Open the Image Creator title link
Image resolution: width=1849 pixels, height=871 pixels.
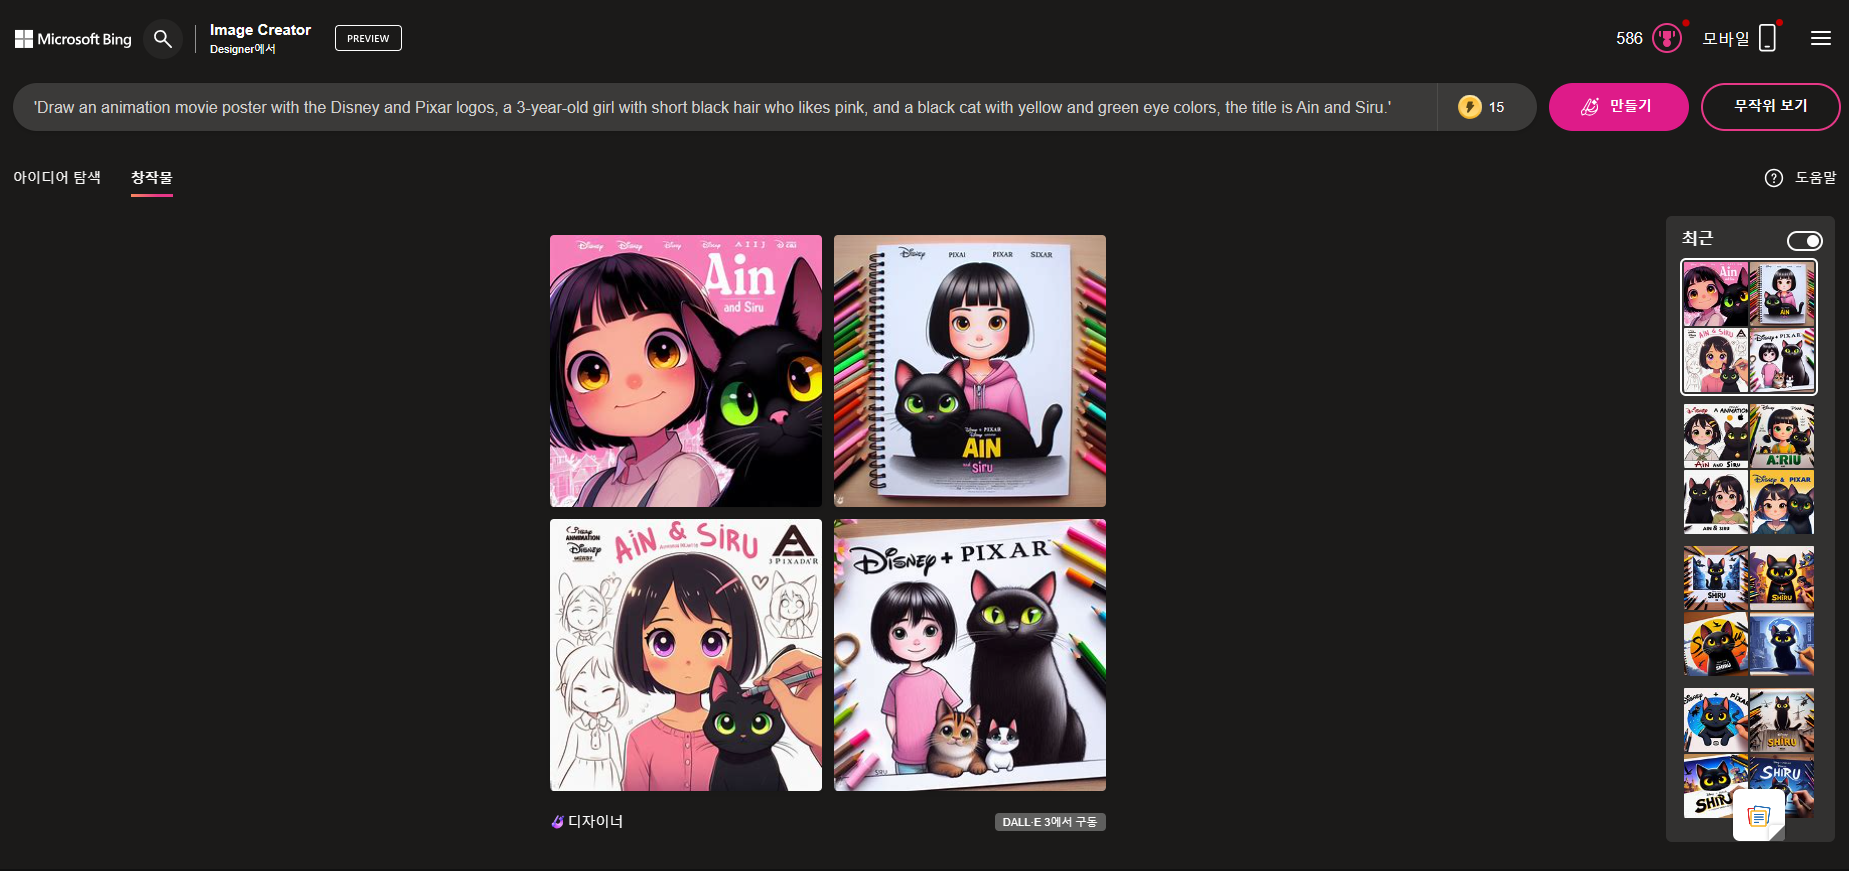coord(260,30)
